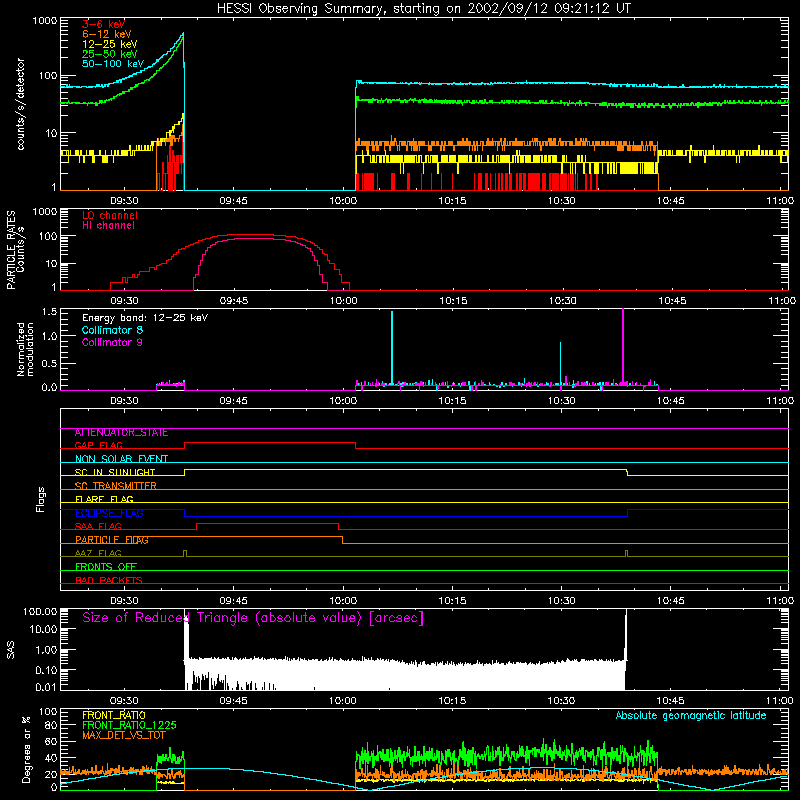Screen dimensions: 800x800
Task: Click the BAD_PACKETS flag label
Action: point(109,580)
